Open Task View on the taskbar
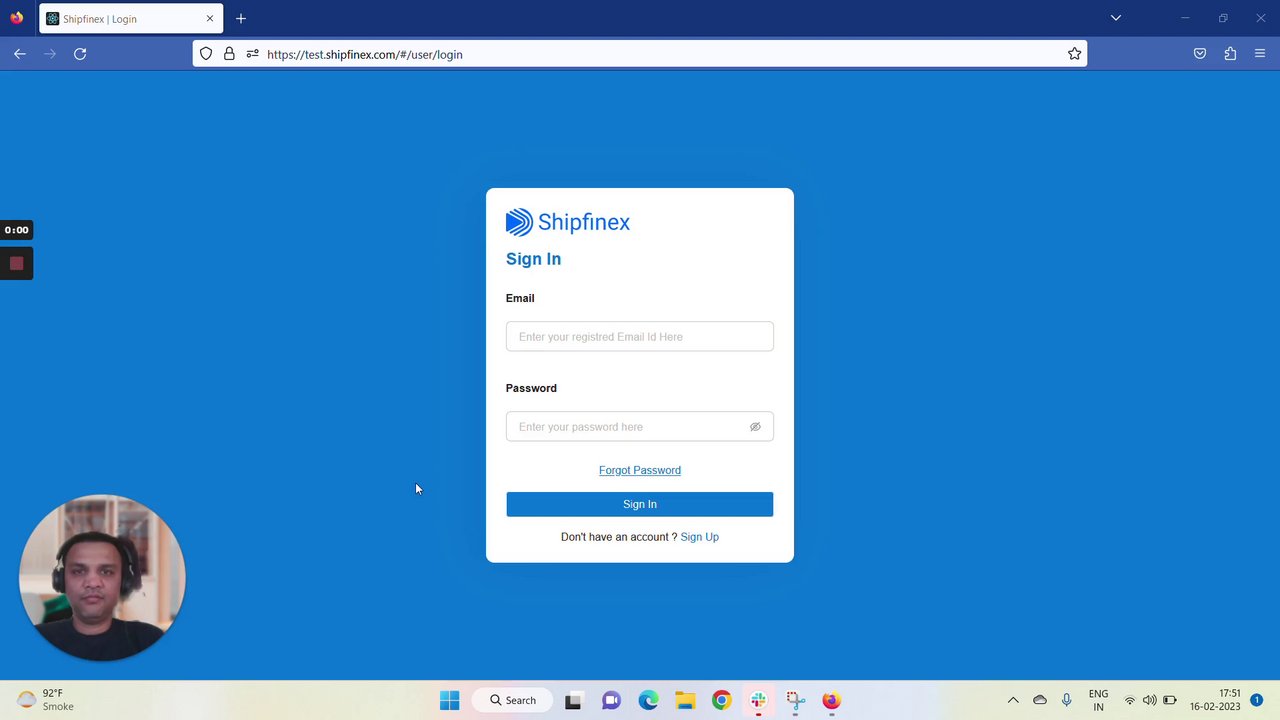1280x720 pixels. click(573, 700)
